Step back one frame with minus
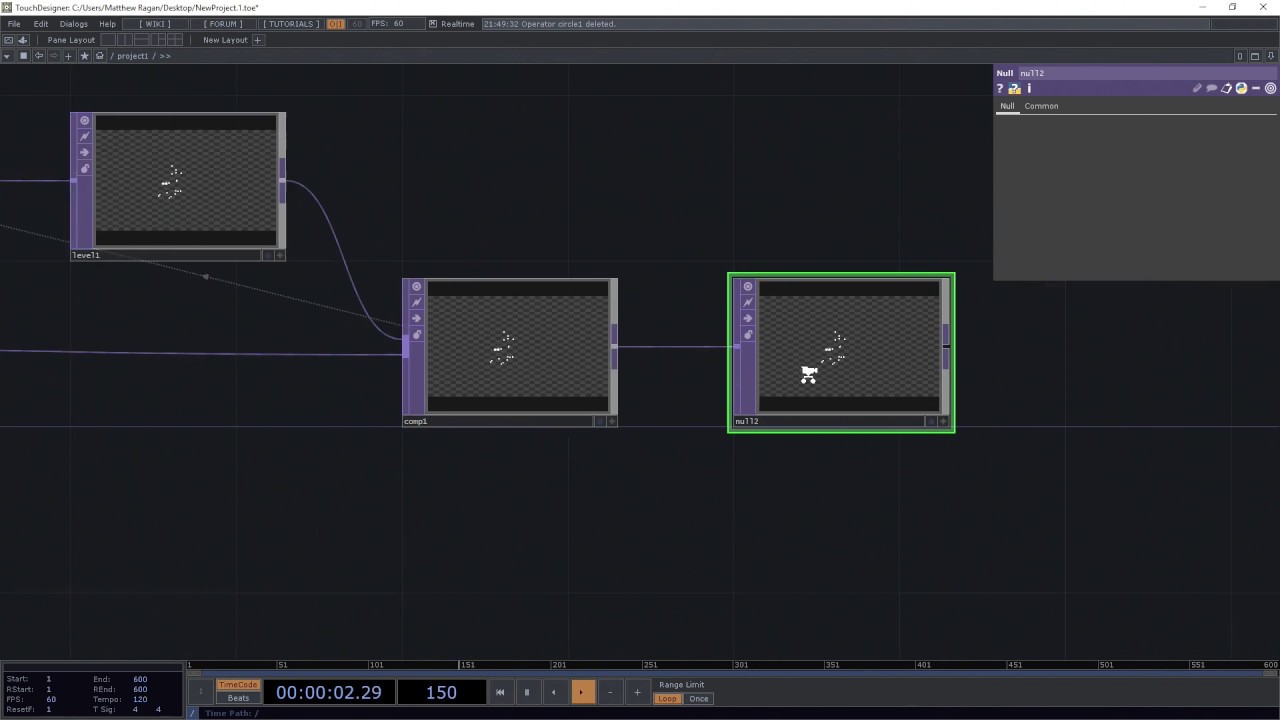 pyautogui.click(x=610, y=692)
